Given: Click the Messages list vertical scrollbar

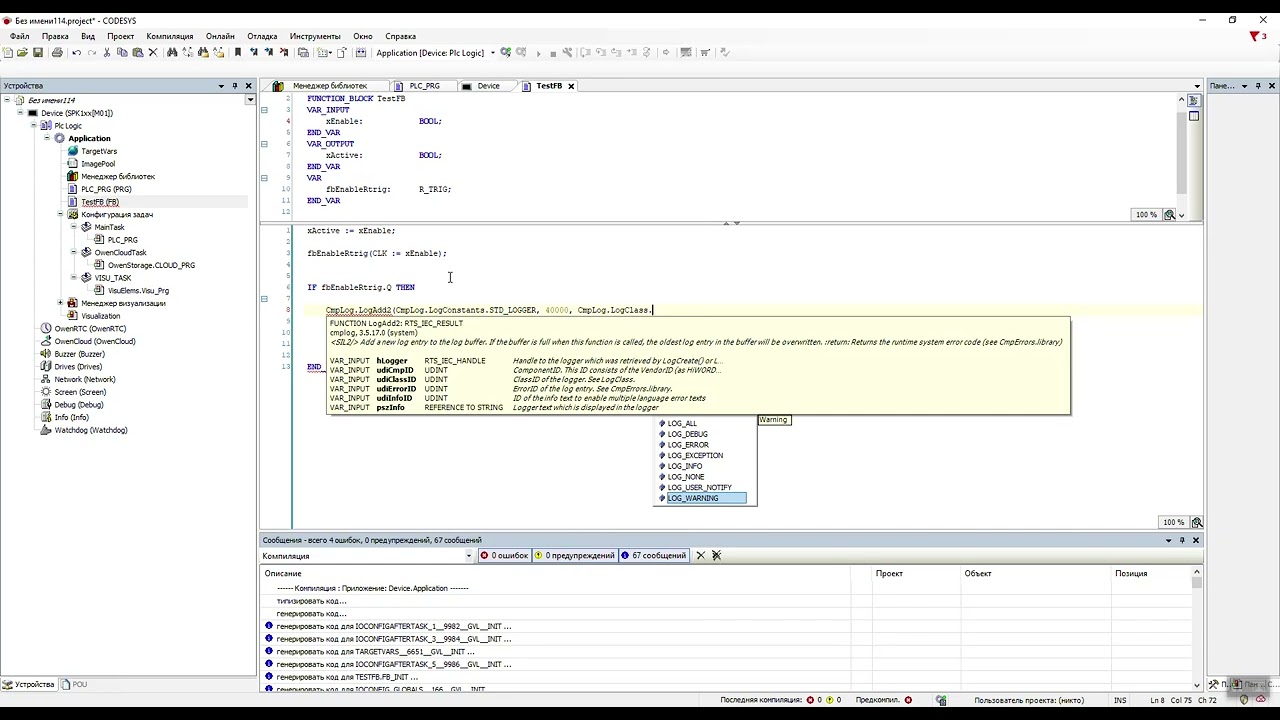Looking at the screenshot, I should pos(1196,630).
